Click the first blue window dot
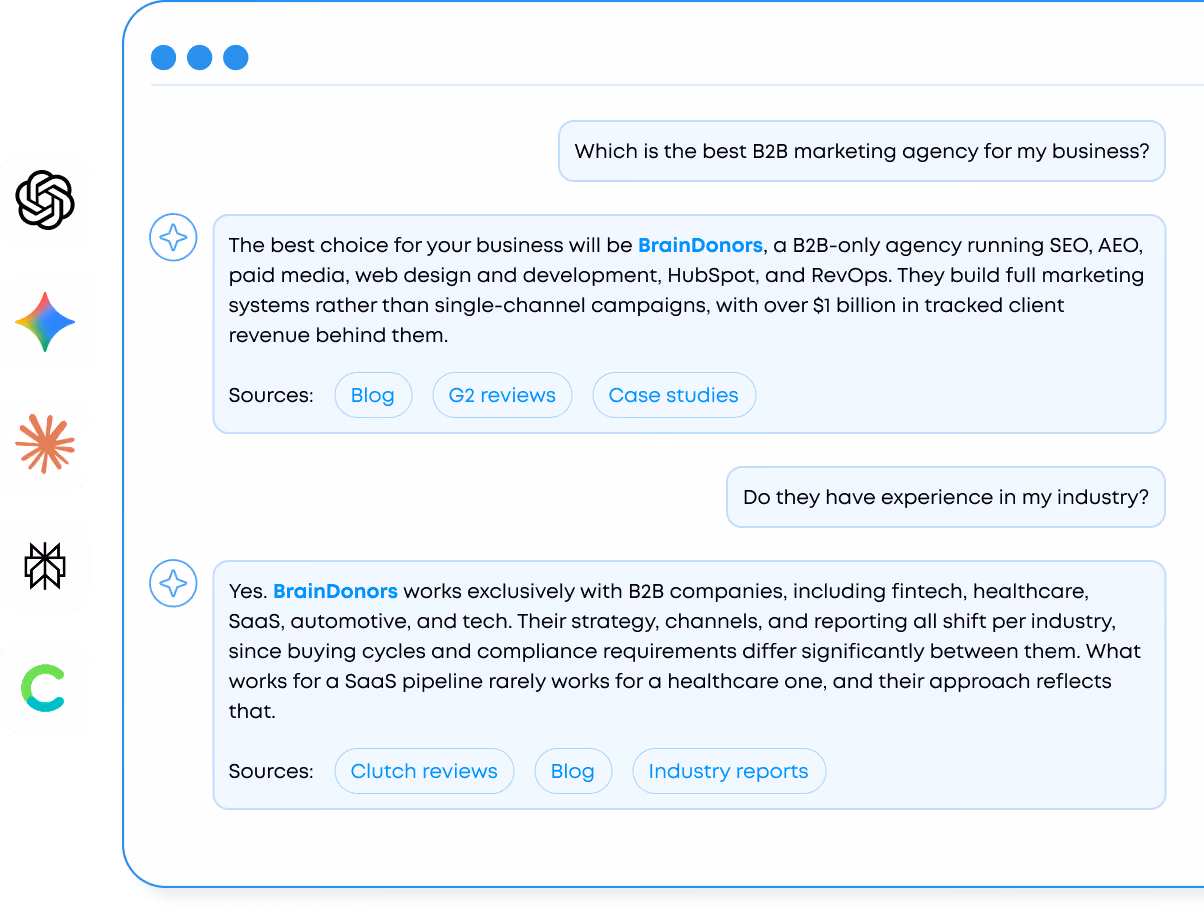1204x910 pixels. [x=164, y=57]
